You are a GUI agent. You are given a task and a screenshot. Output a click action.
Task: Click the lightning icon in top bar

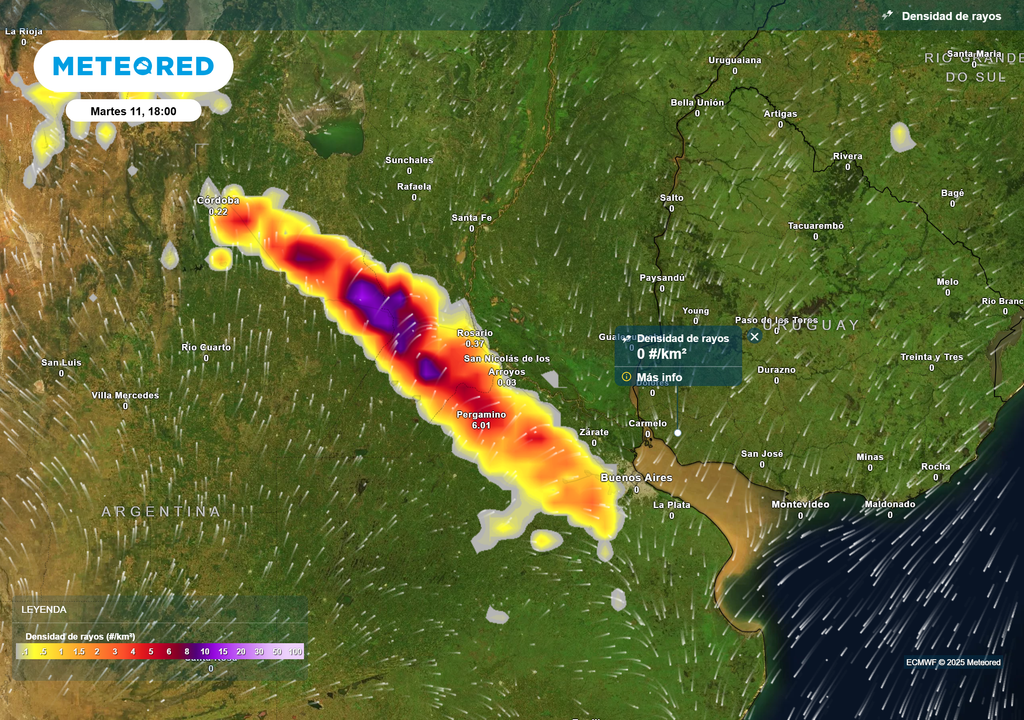pos(887,16)
